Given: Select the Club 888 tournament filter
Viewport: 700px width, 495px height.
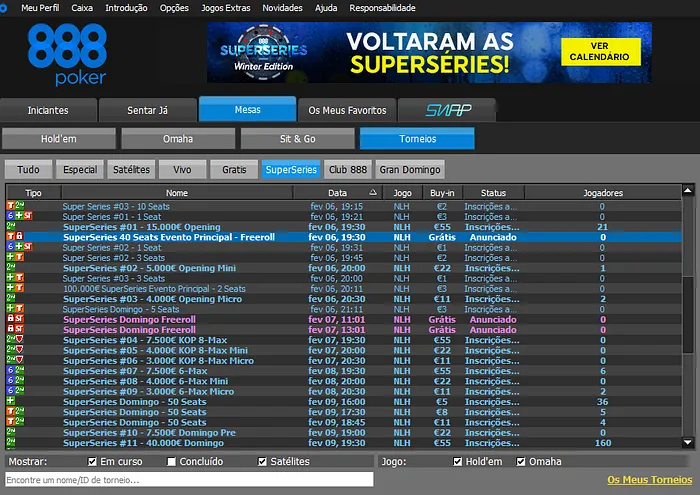Looking at the screenshot, I should tap(348, 170).
